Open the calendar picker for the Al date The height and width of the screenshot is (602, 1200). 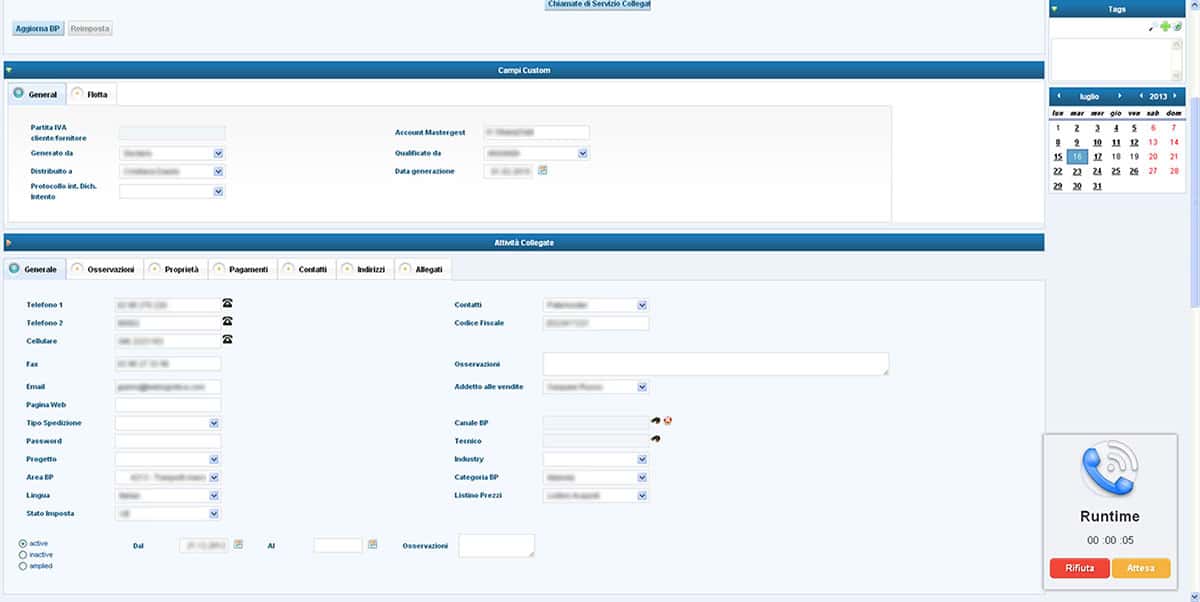pos(373,544)
